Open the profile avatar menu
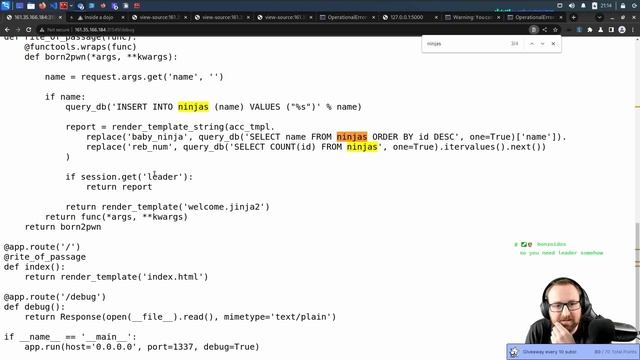 pyautogui.click(x=622, y=30)
